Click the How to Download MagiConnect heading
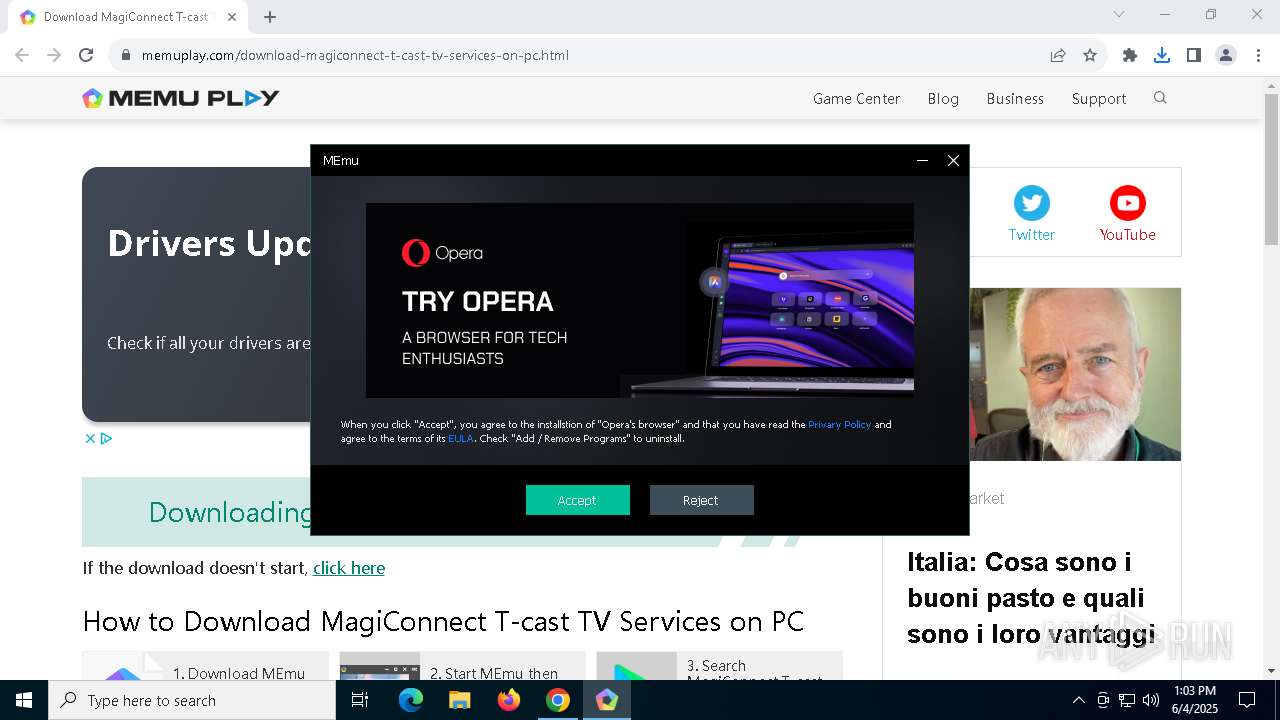The width and height of the screenshot is (1280, 720). click(443, 621)
